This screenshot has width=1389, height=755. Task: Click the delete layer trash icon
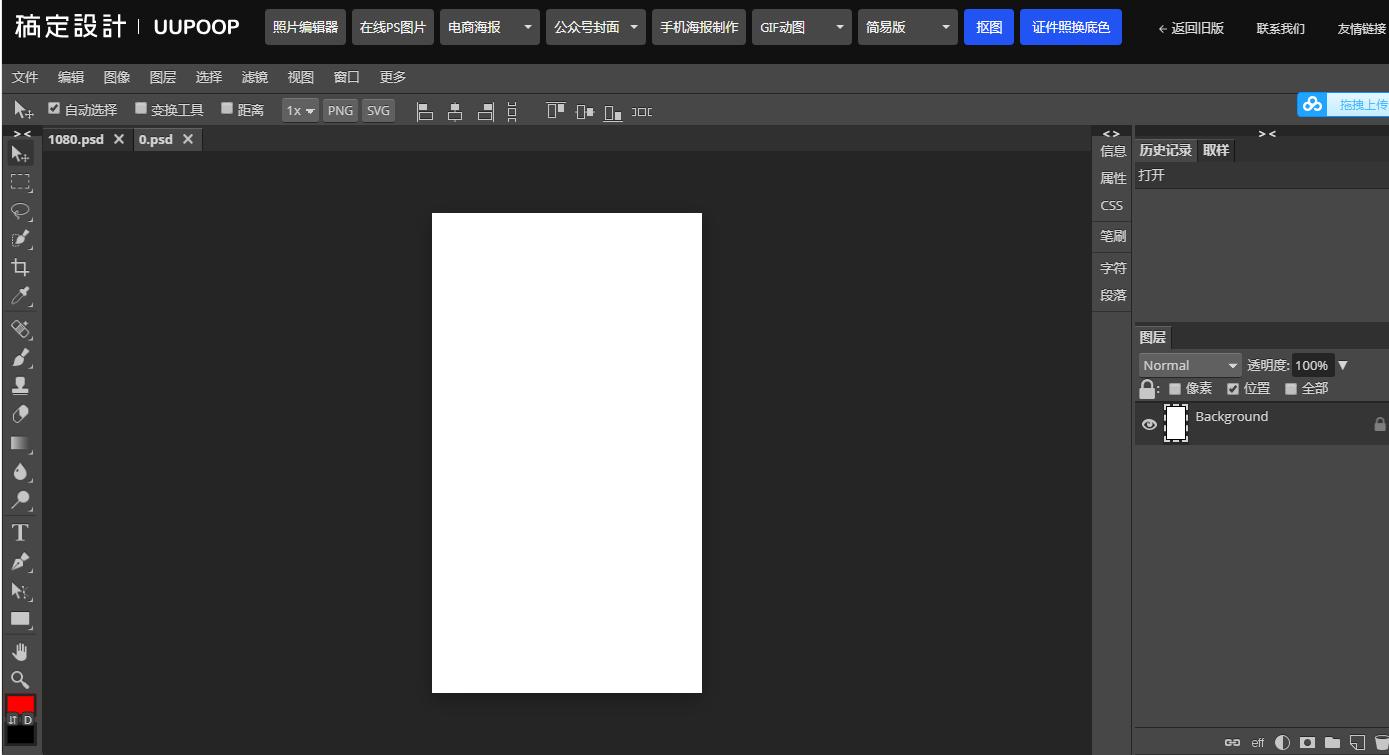point(1380,742)
